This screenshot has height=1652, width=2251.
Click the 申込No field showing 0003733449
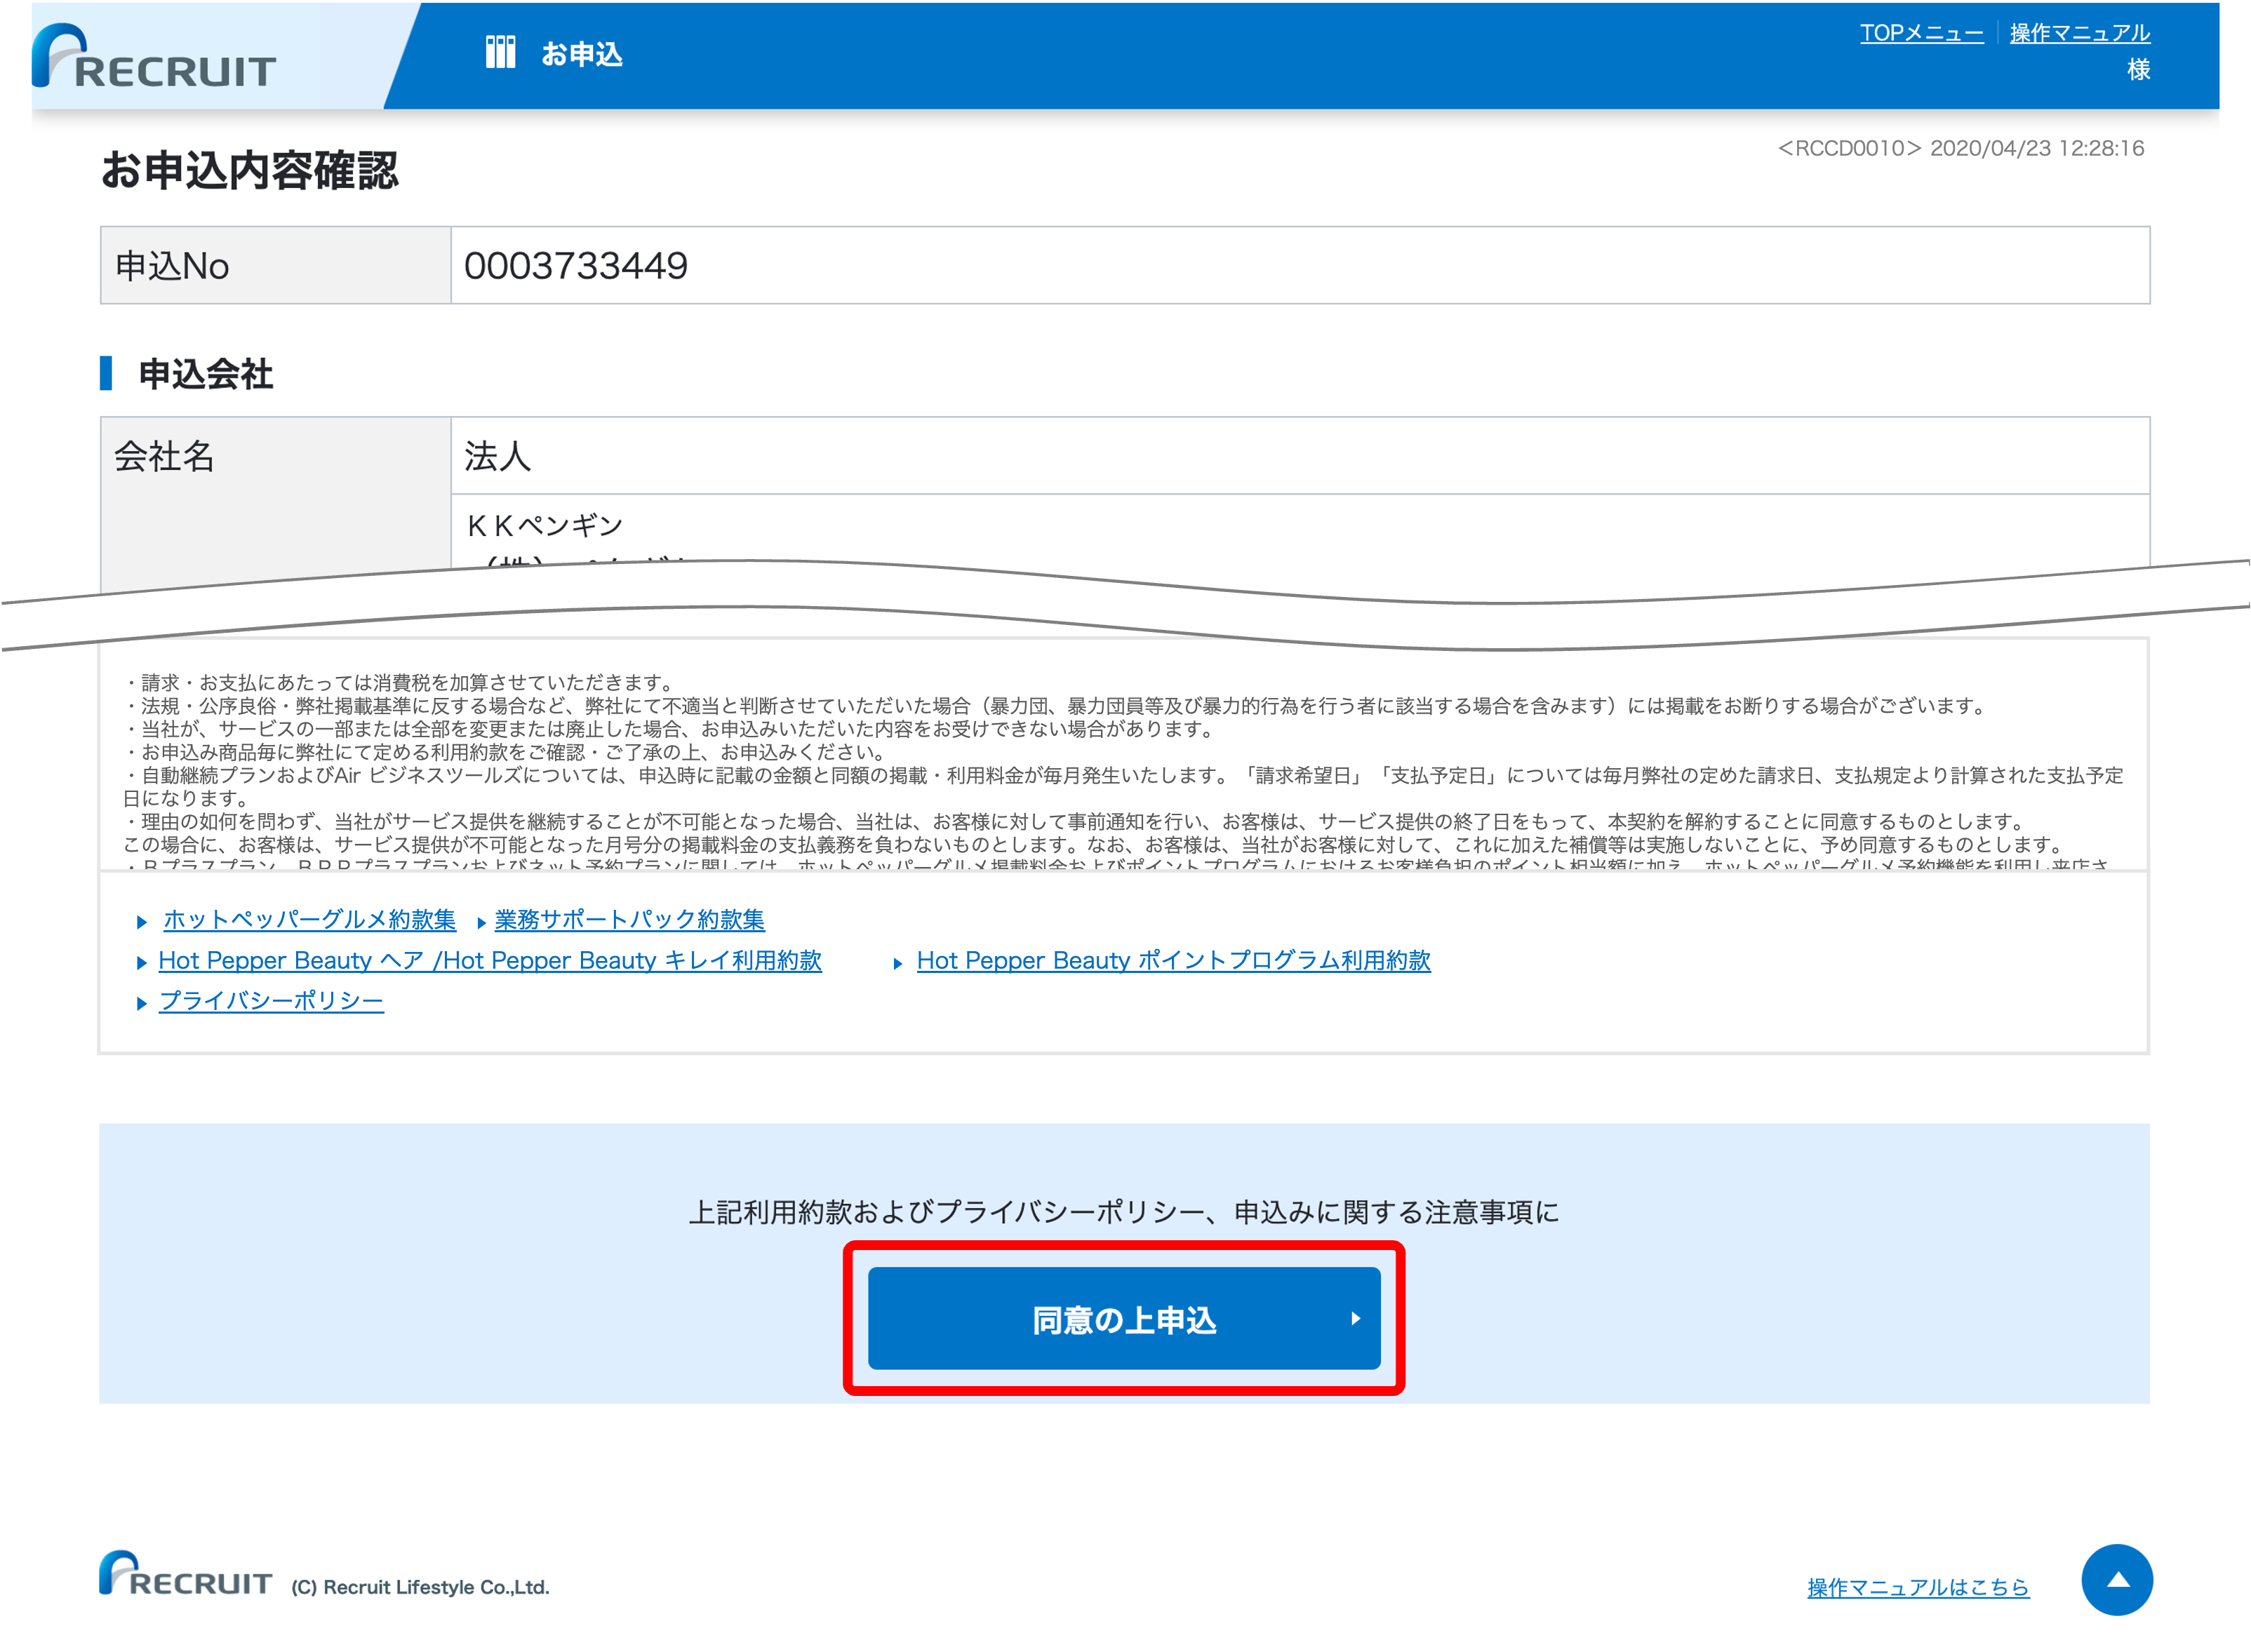(578, 265)
